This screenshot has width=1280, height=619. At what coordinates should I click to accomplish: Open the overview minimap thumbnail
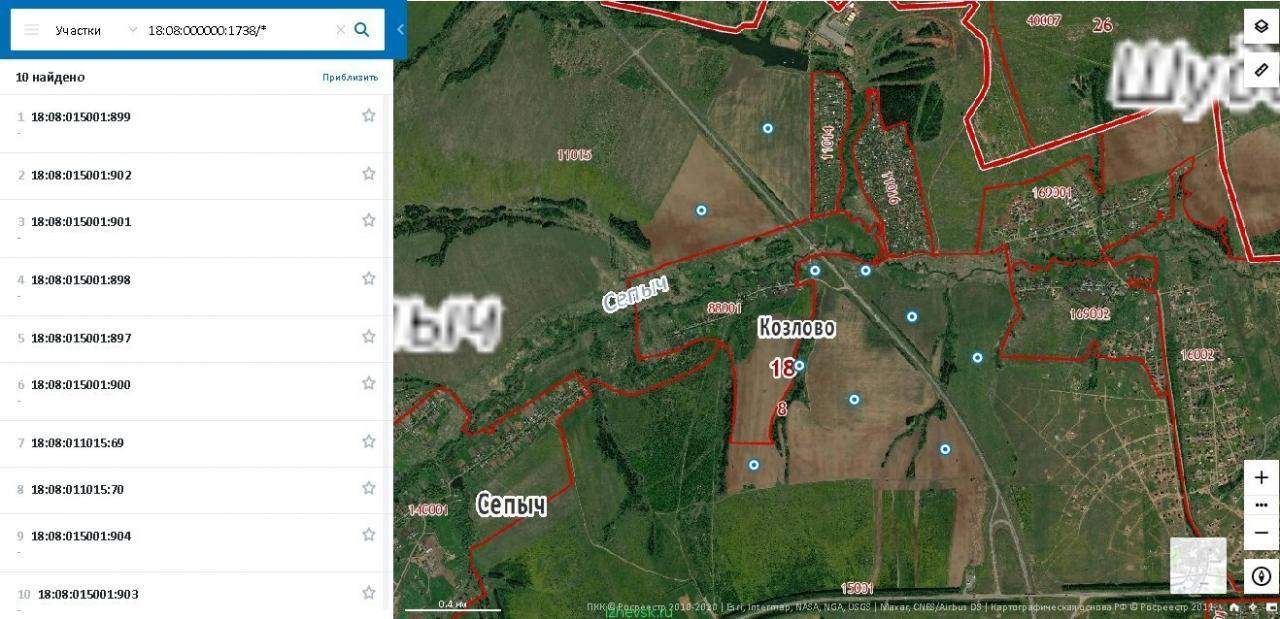(x=1198, y=566)
